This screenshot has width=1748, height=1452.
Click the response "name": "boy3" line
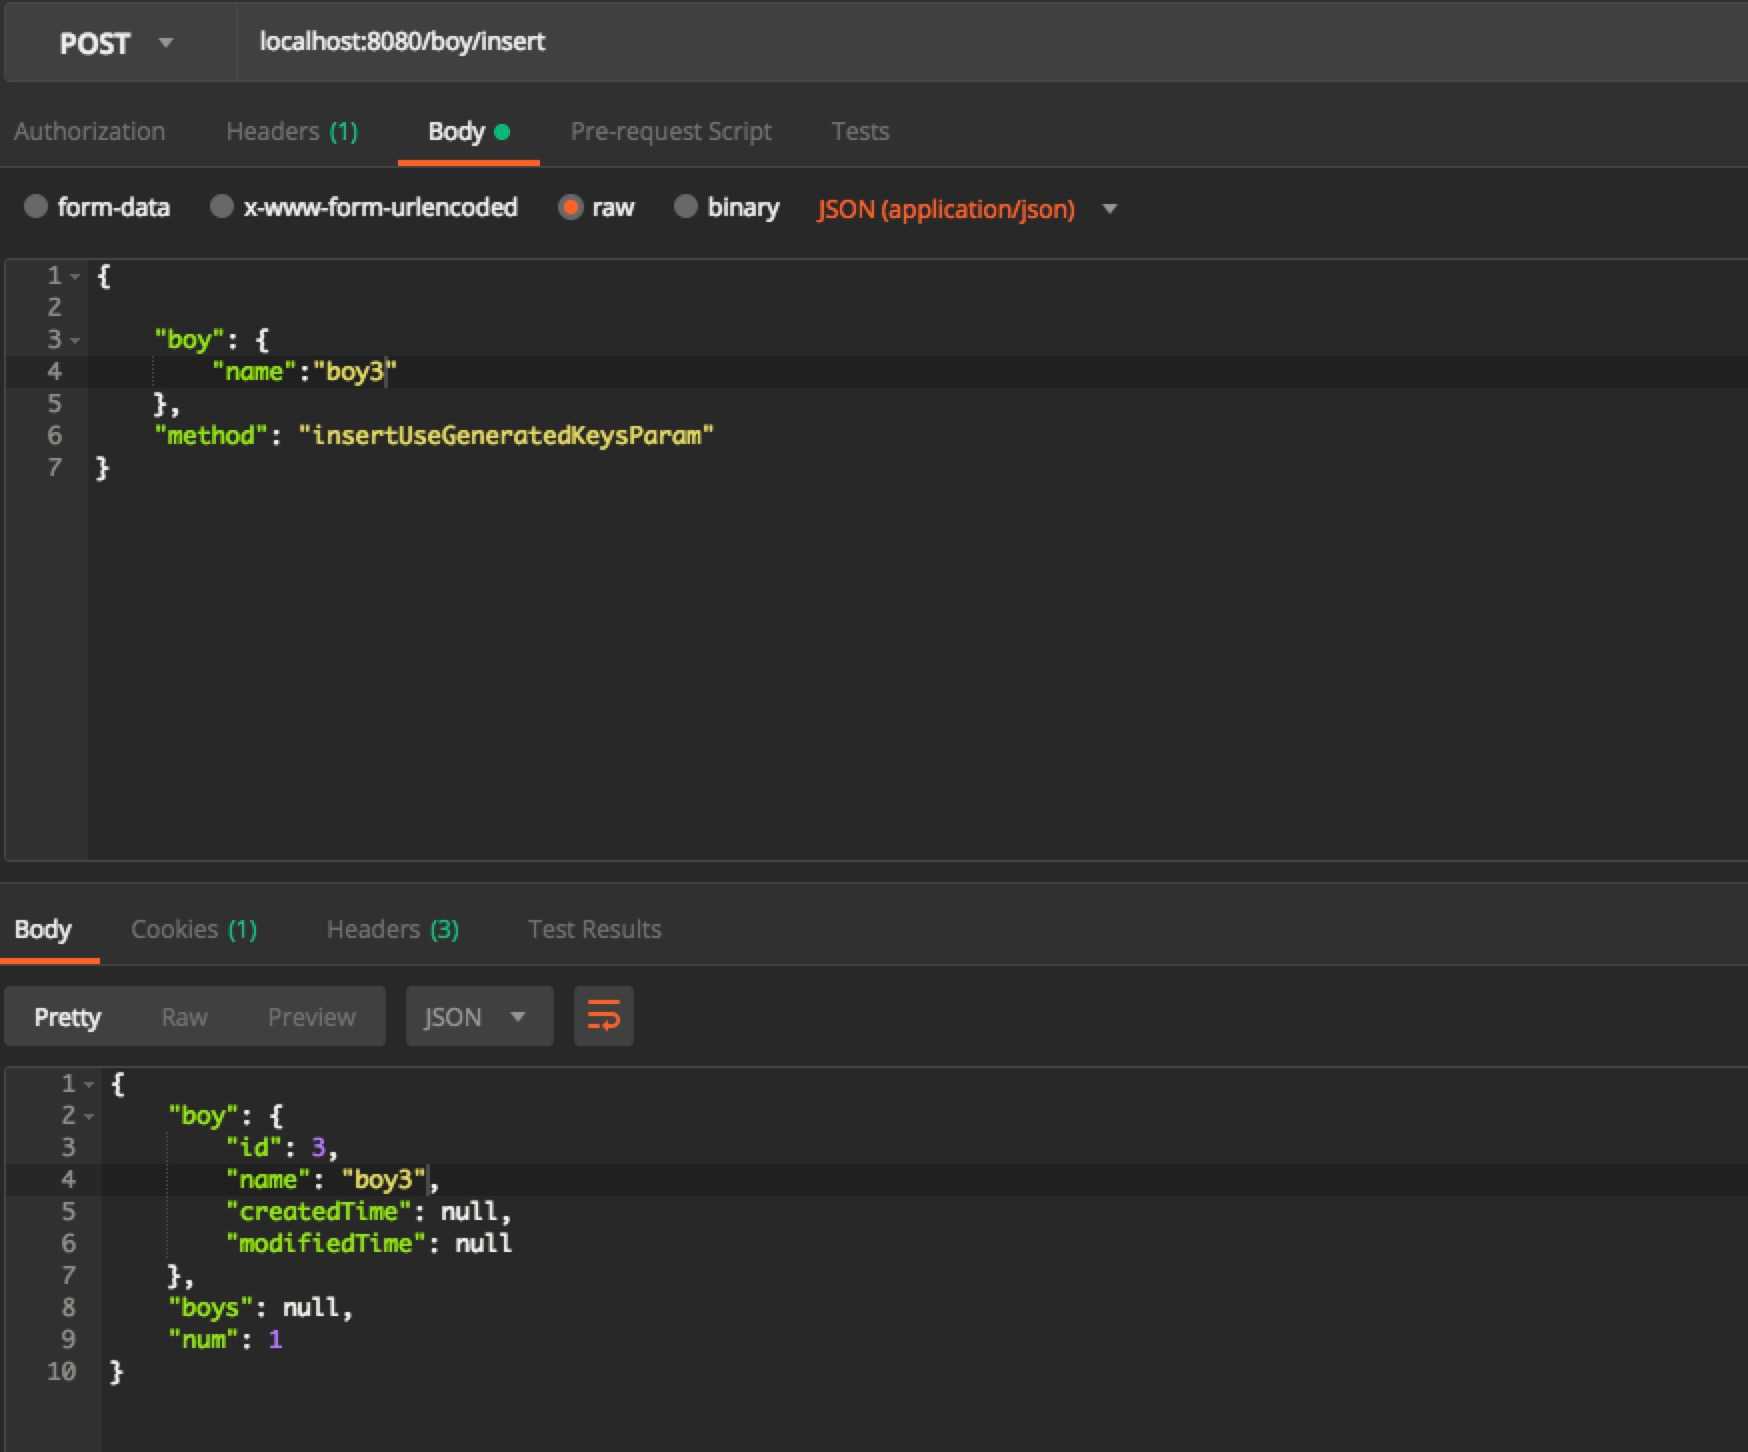(x=332, y=1180)
